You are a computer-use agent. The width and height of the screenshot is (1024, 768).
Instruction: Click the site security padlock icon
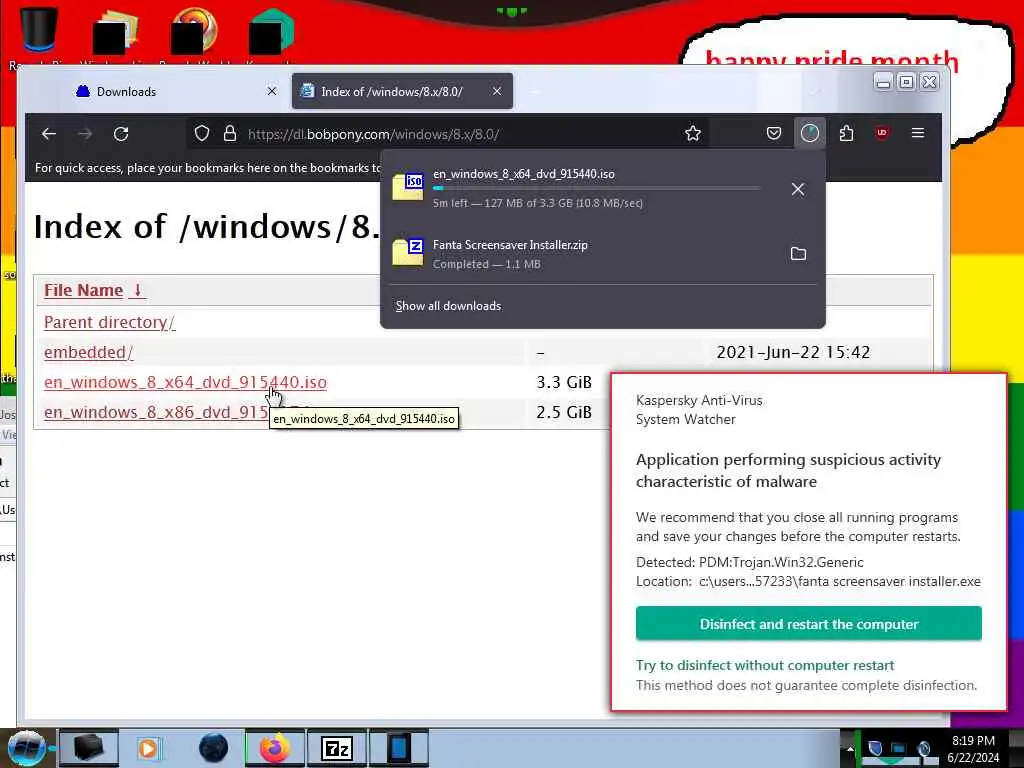click(x=229, y=134)
